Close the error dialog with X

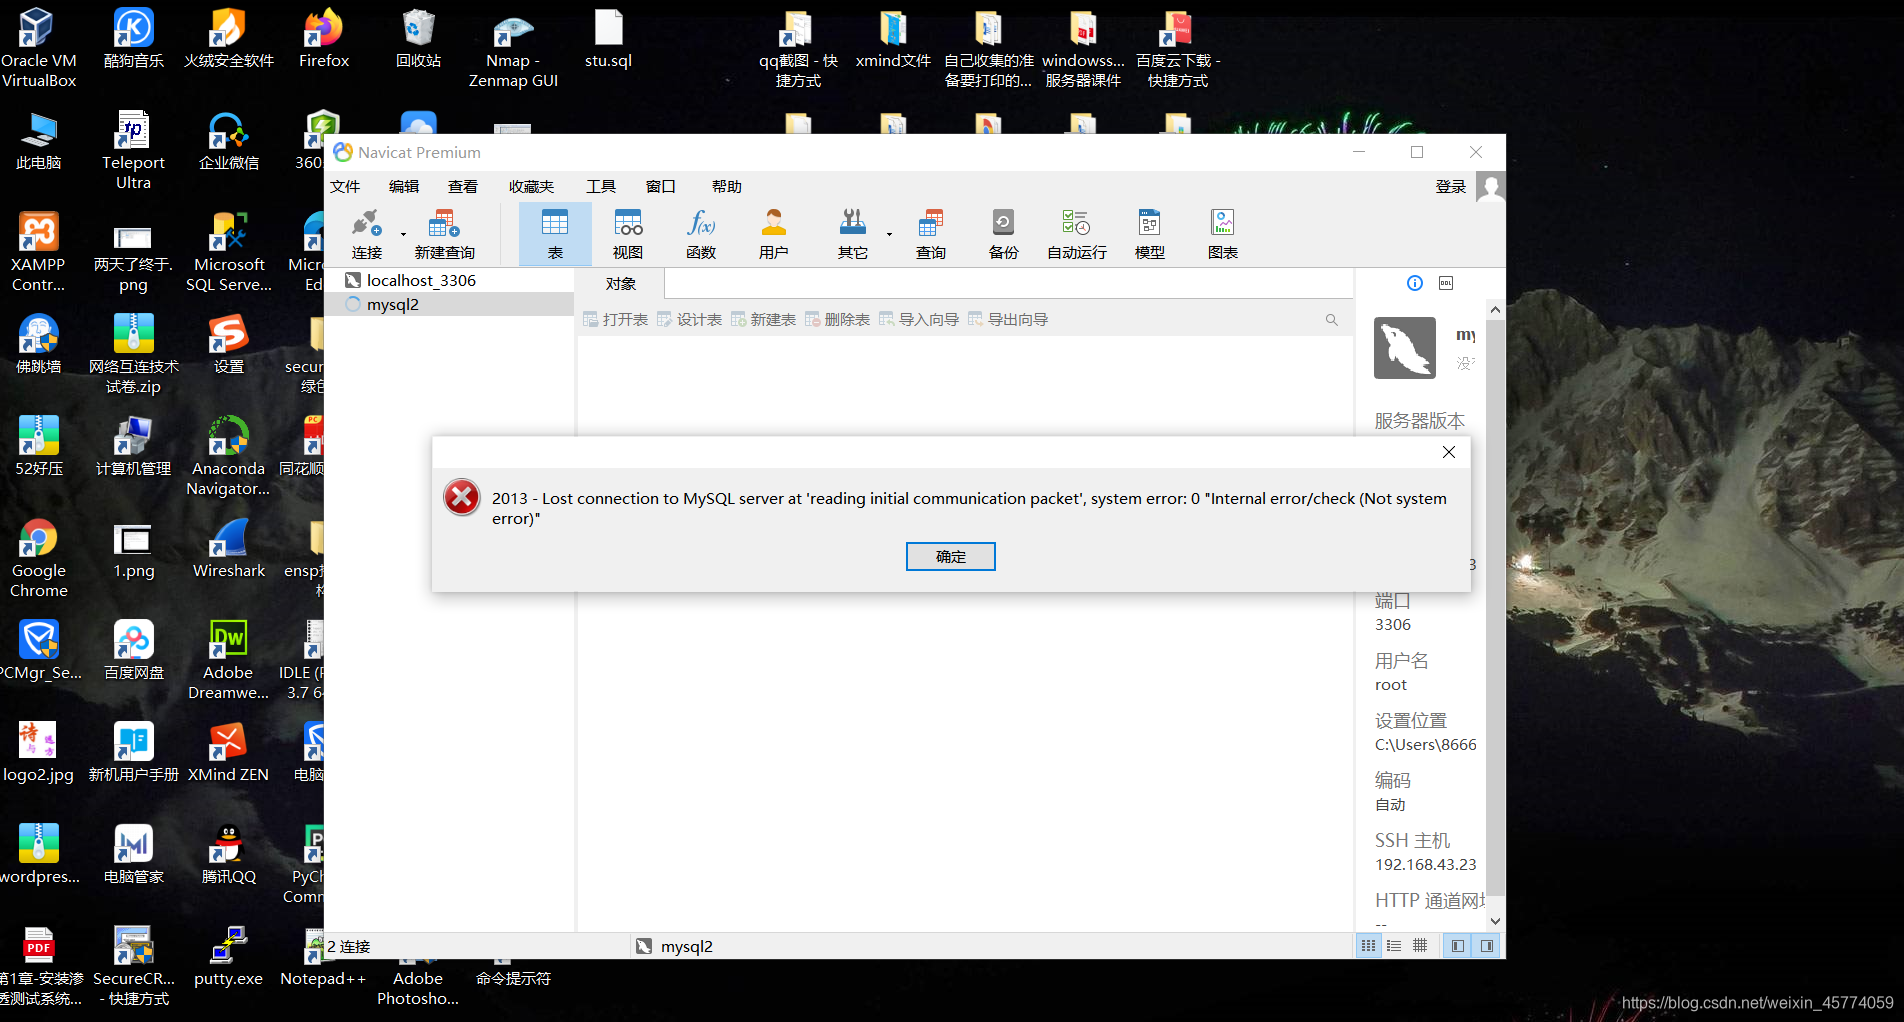[x=1448, y=452]
